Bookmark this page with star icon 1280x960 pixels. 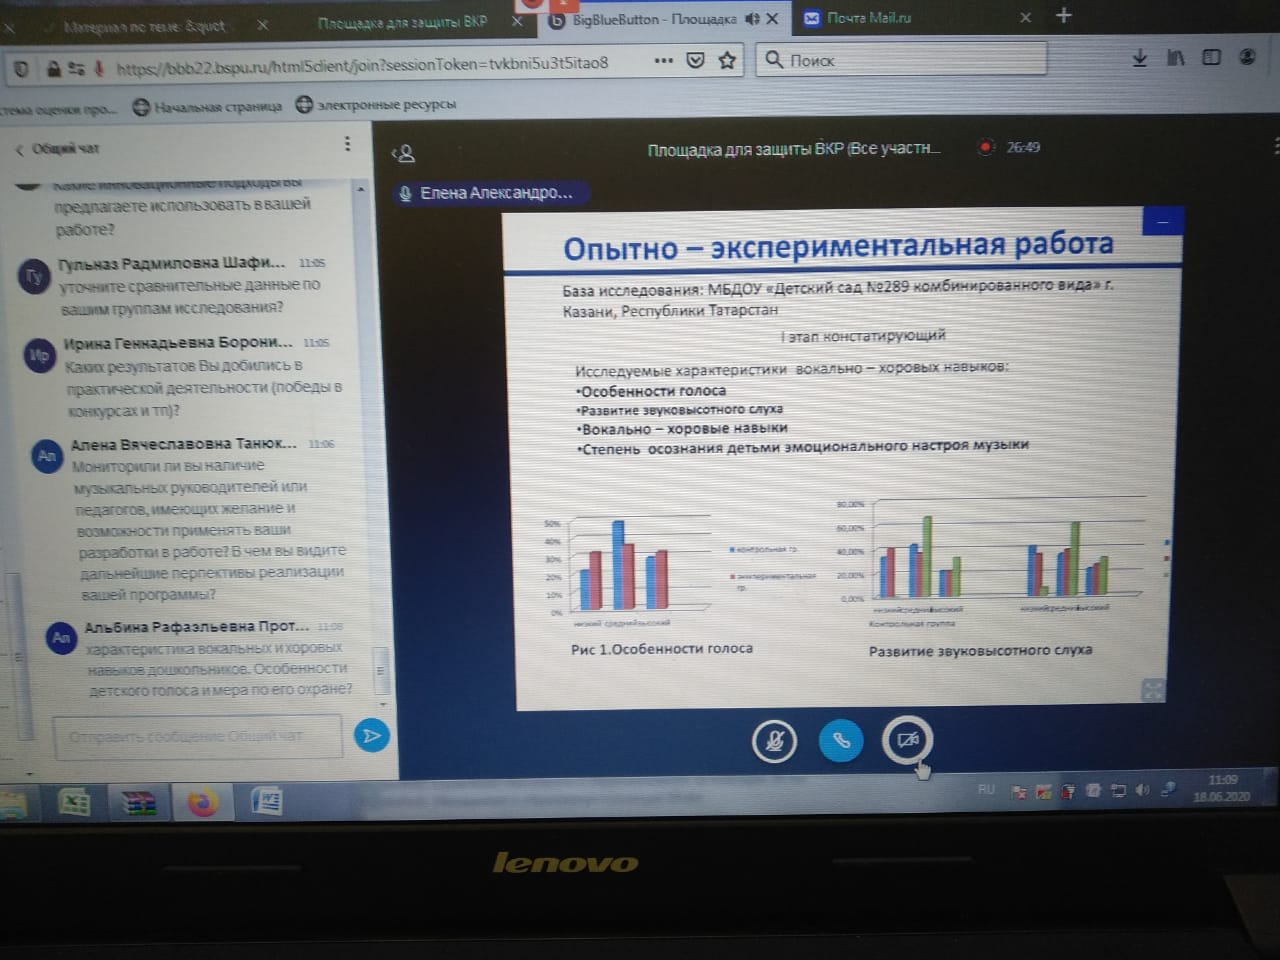pos(727,61)
